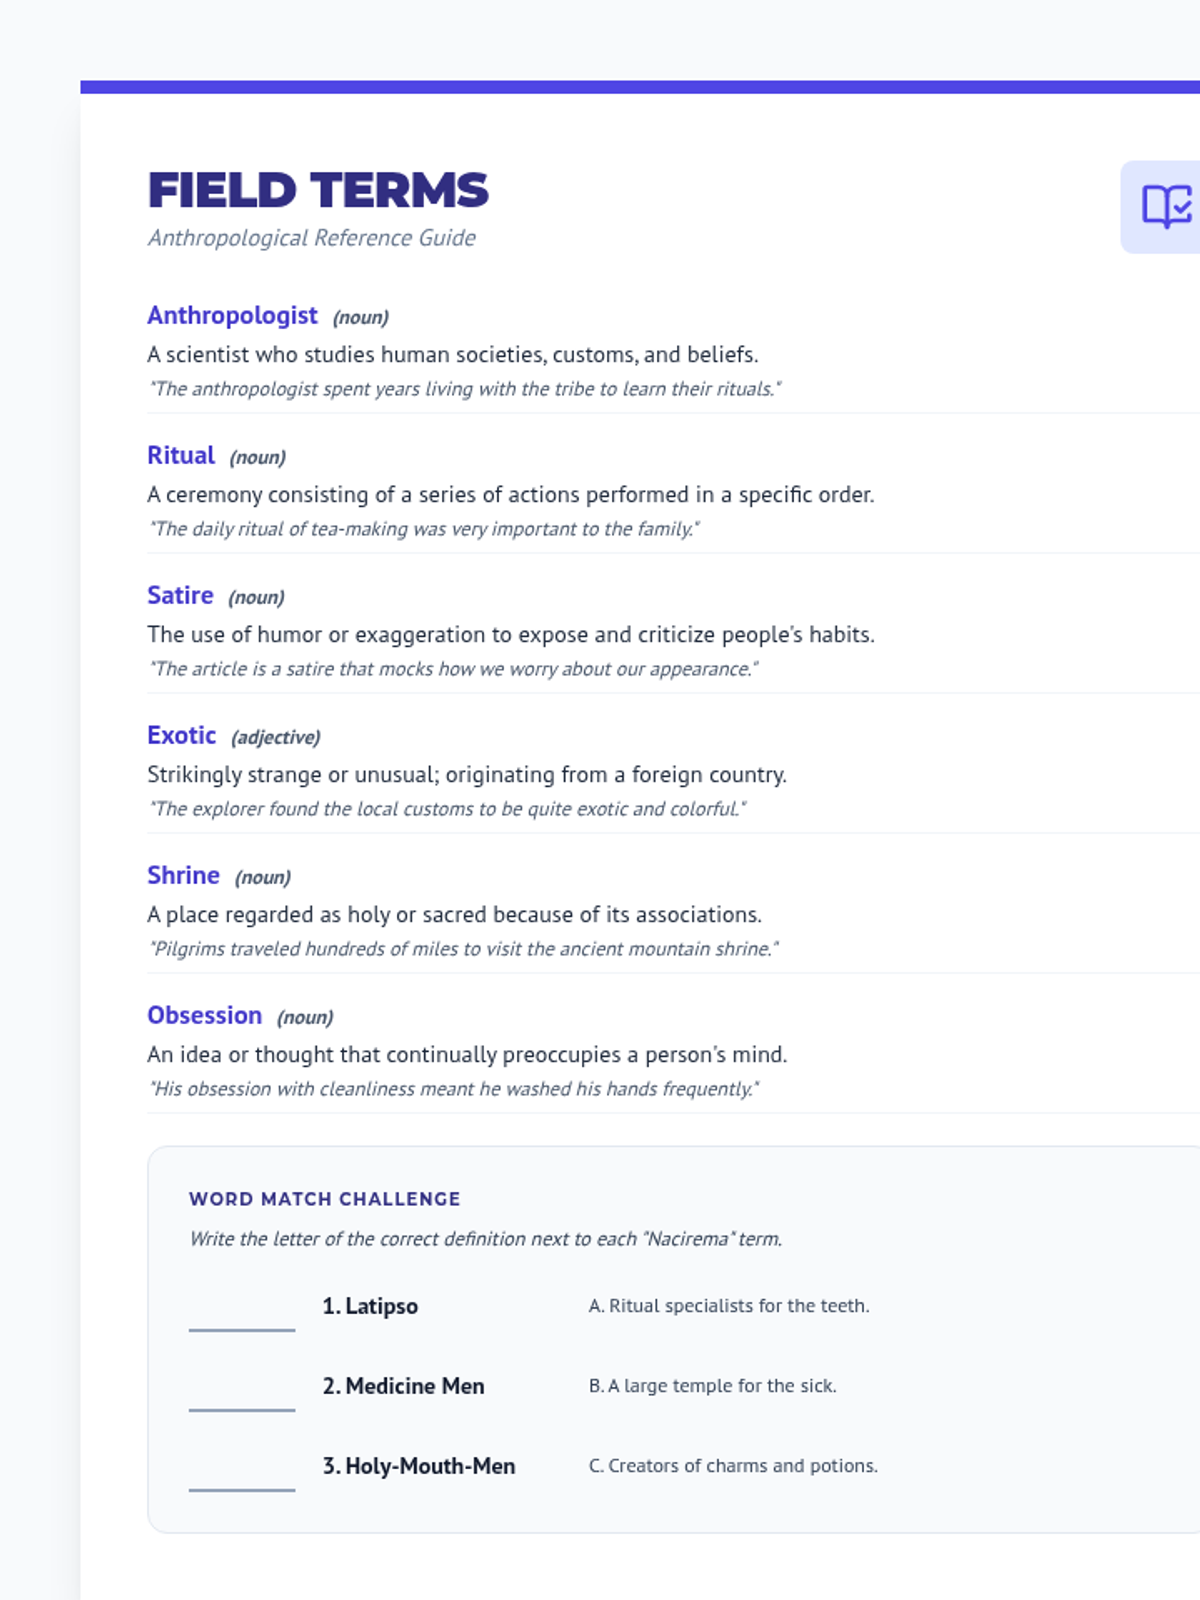Image resolution: width=1200 pixels, height=1600 pixels.
Task: Click the Satire term heading
Action: coord(180,596)
